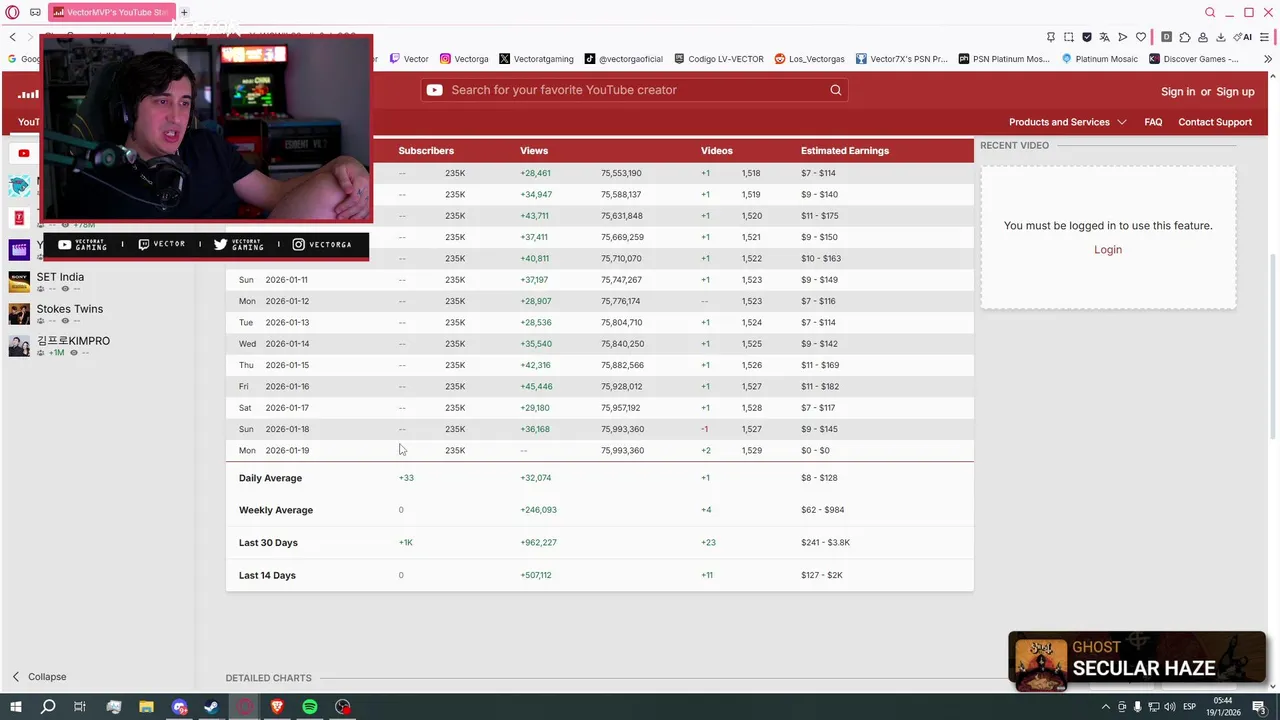Screen dimensions: 1280x720
Task: Click the Login link in Recent Video panel
Action: click(x=1108, y=250)
